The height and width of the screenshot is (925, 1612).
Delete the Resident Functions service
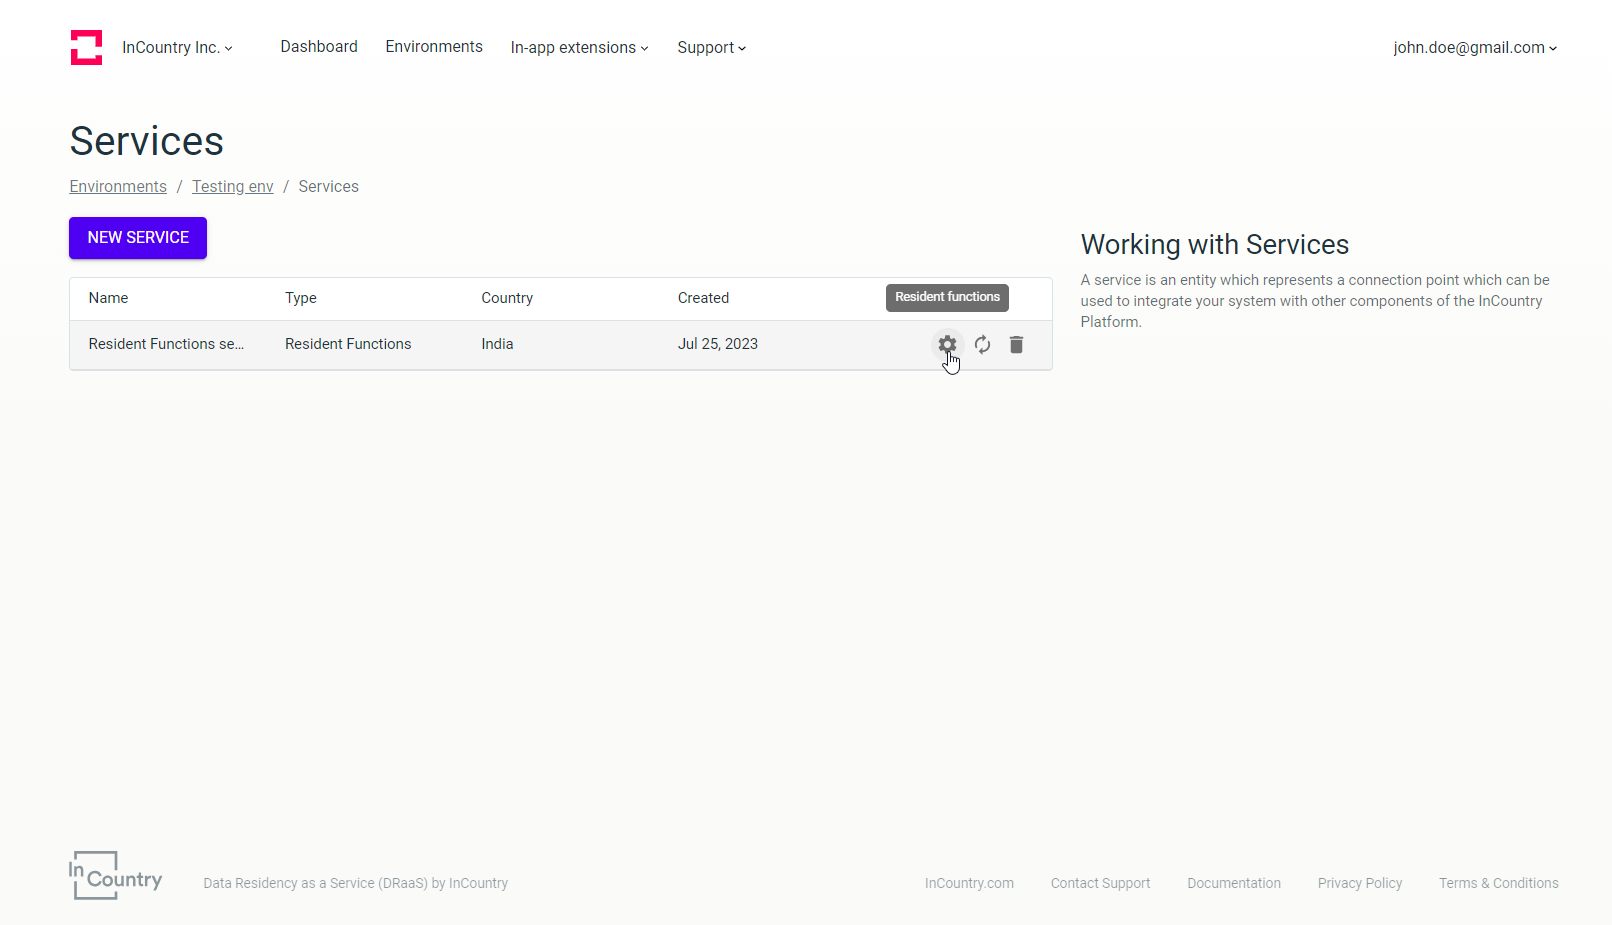[1016, 344]
